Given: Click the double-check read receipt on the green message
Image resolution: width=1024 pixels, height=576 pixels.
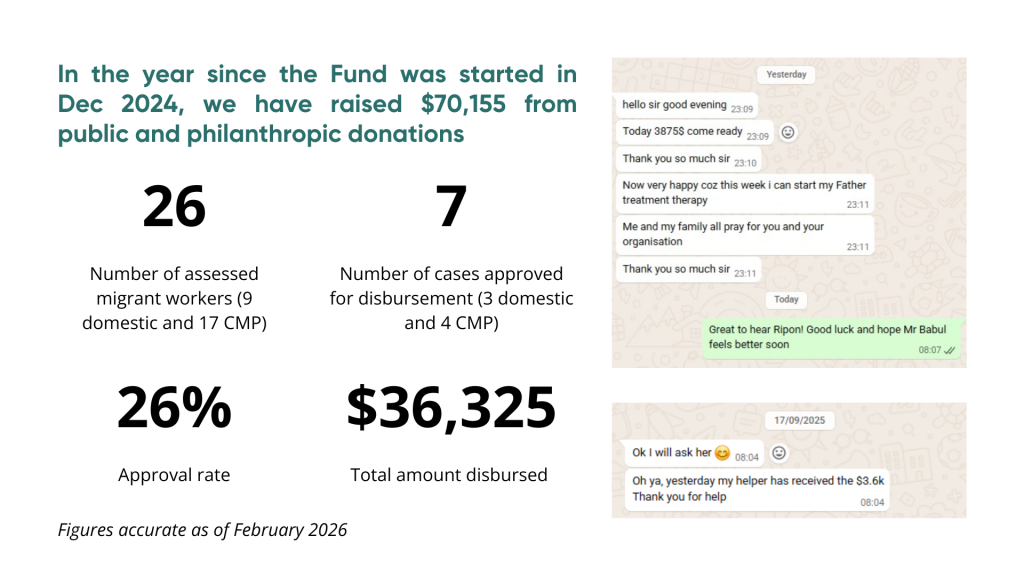Looking at the screenshot, I should 949,350.
